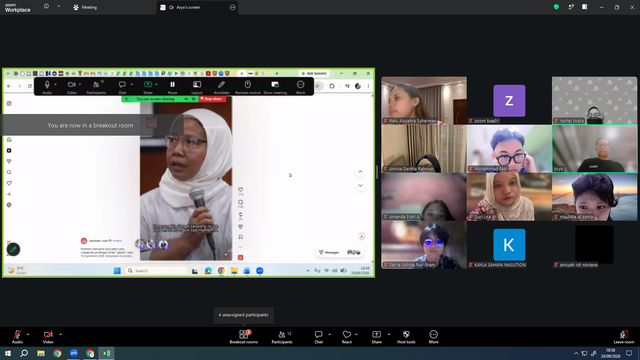Click red Stop share button
Screen dimensions: 640x360
(x=212, y=99)
